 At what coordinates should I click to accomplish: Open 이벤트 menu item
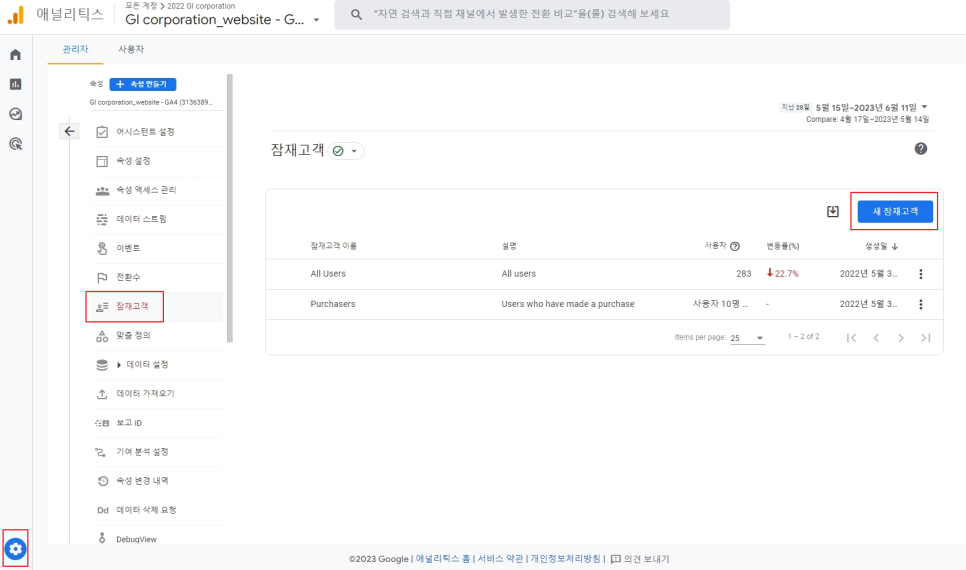coord(157,248)
